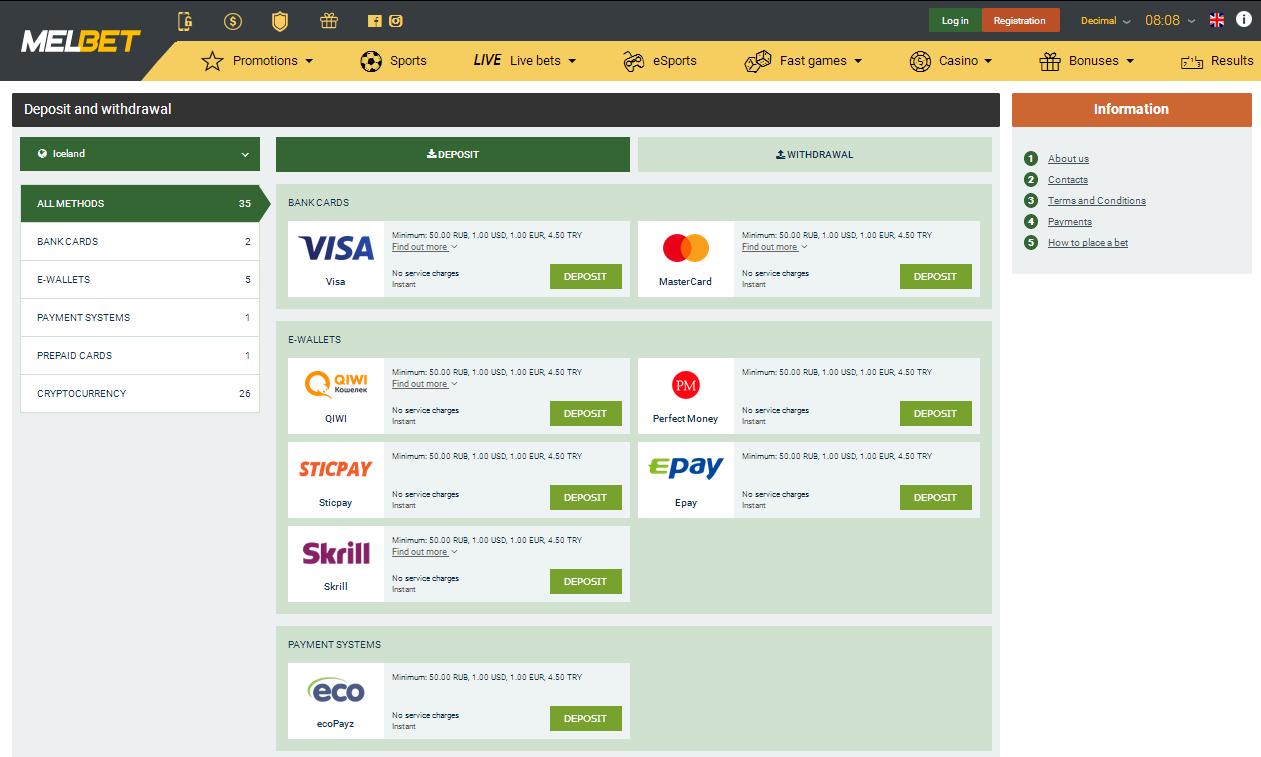Open the About us link
The height and width of the screenshot is (757, 1261).
pos(1068,159)
